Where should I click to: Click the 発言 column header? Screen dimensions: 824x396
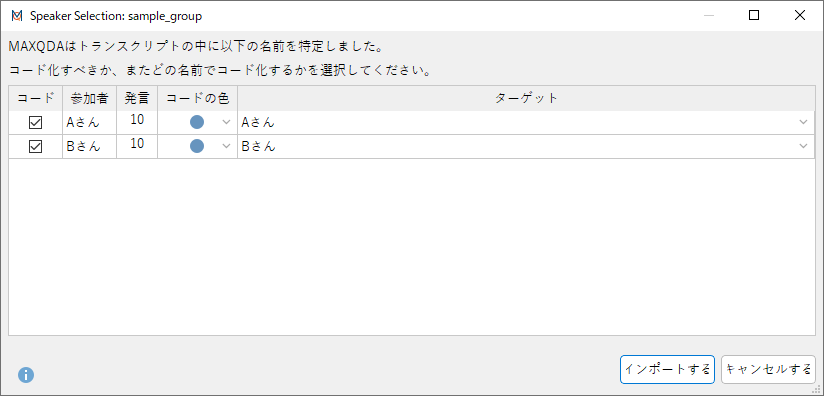137,98
